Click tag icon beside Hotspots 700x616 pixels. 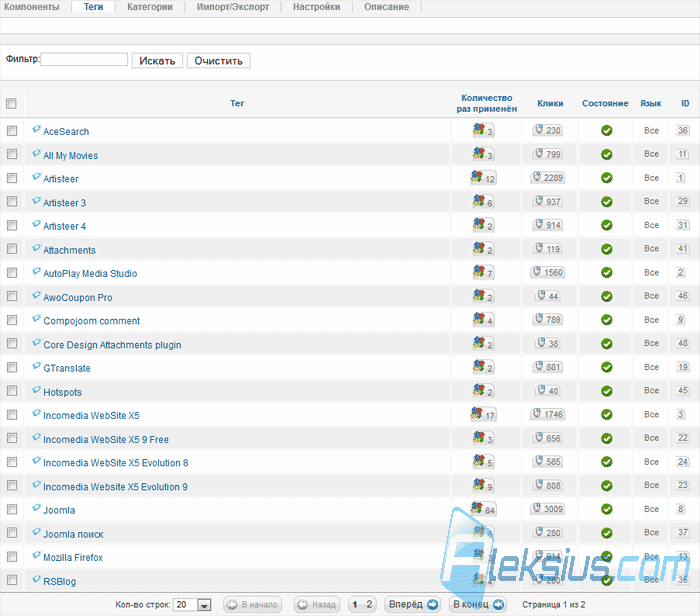click(37, 390)
